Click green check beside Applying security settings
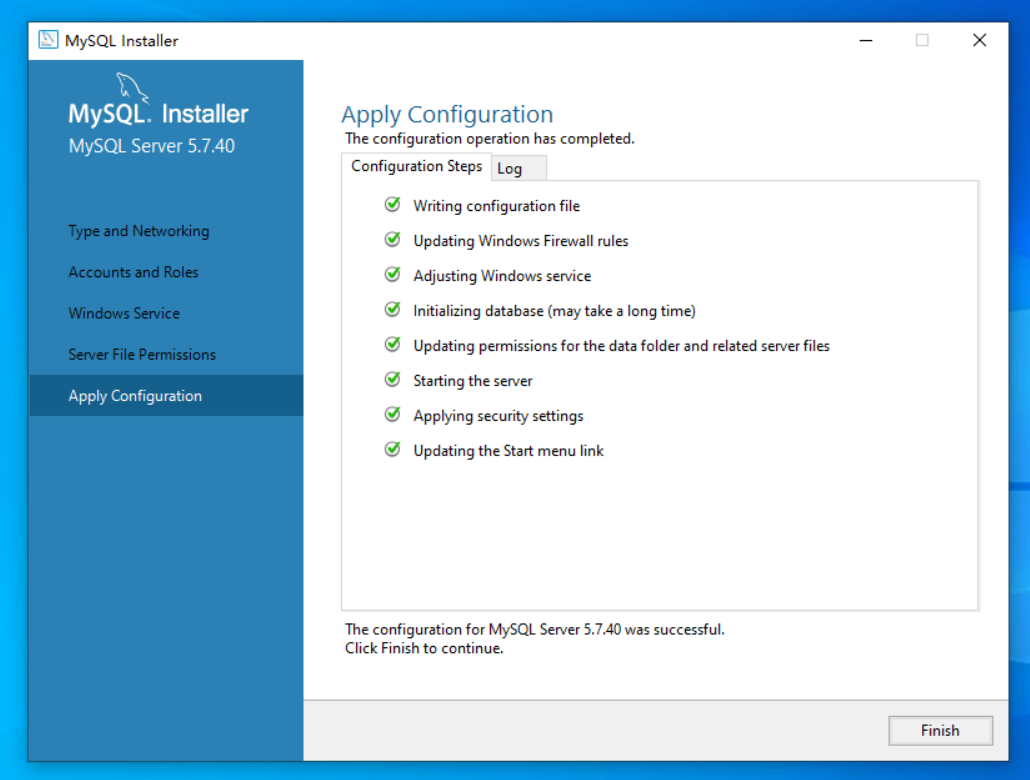The image size is (1030, 780). click(393, 414)
